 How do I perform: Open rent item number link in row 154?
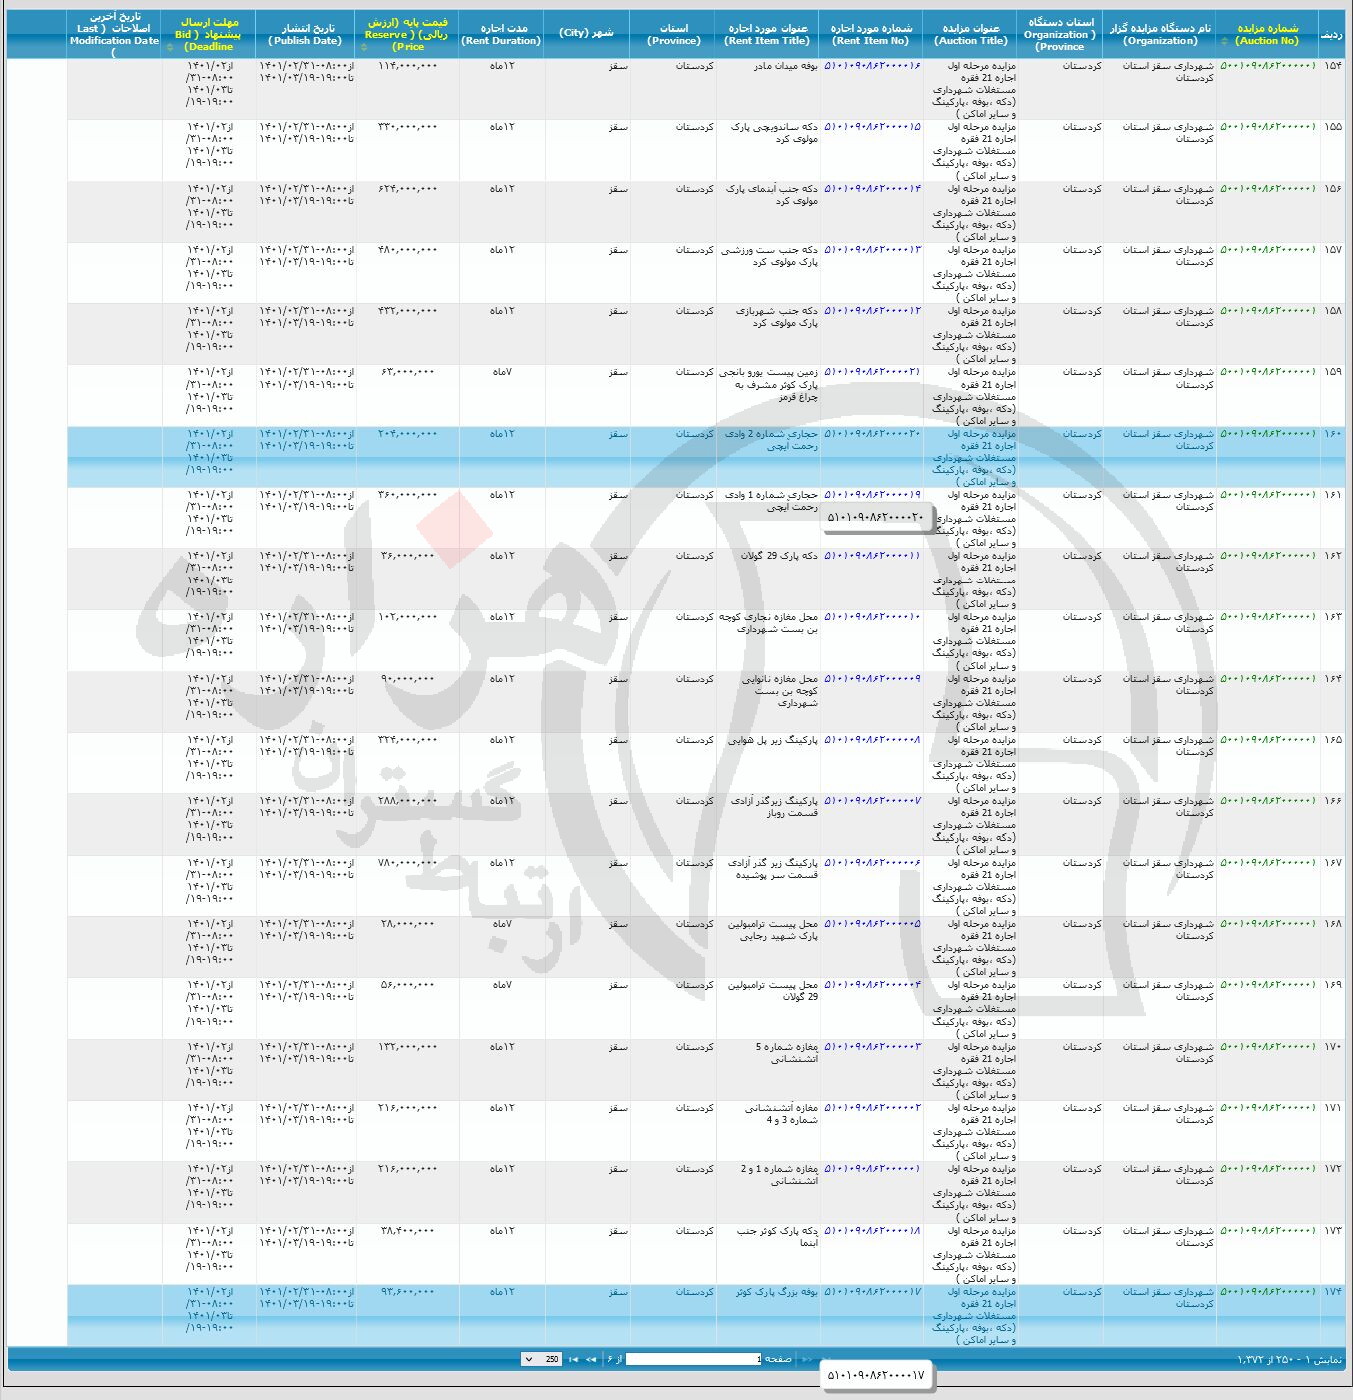pyautogui.click(x=871, y=66)
